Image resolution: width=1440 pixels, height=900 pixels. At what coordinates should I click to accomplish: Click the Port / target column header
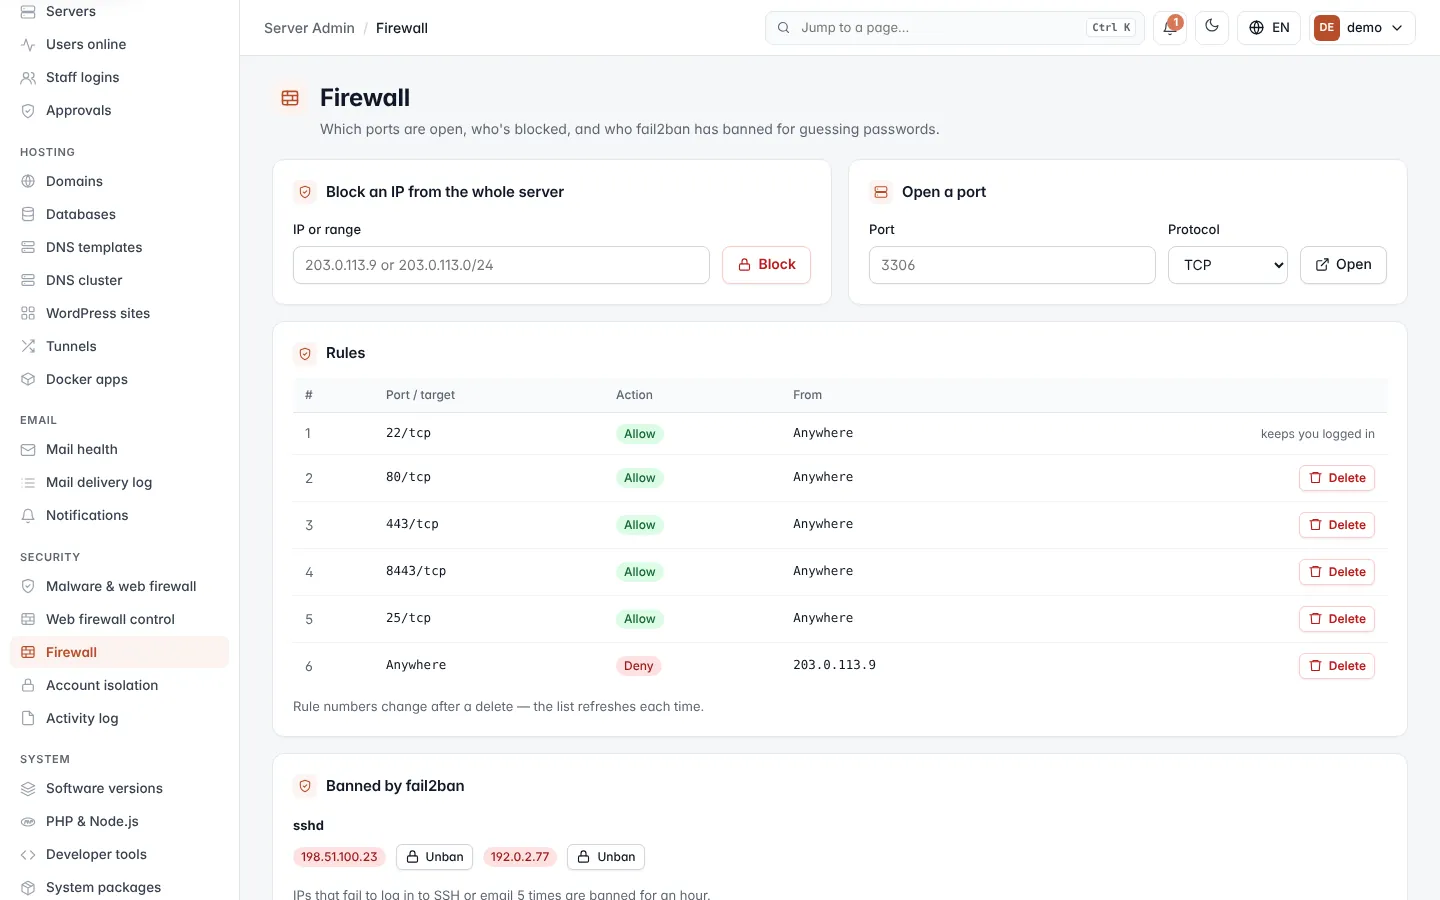click(x=420, y=395)
